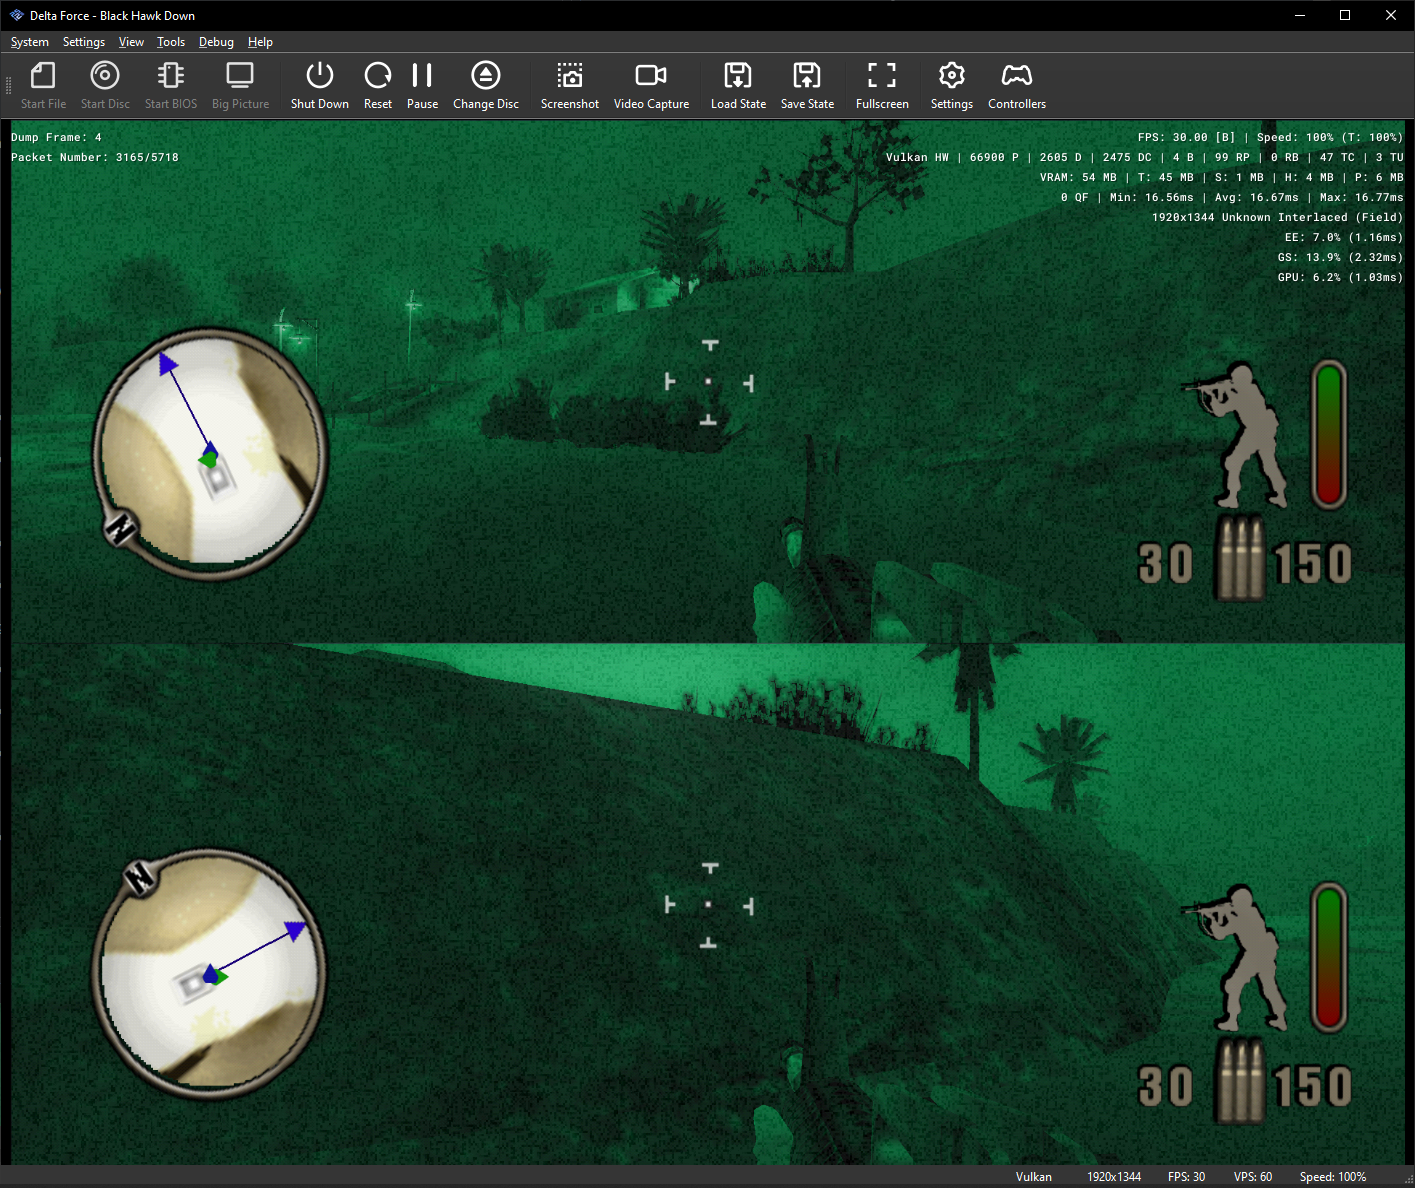Click the '1920x1344 Unknown Interlaced (Field)' overlay text
Image resolution: width=1415 pixels, height=1188 pixels.
[x=1277, y=217]
